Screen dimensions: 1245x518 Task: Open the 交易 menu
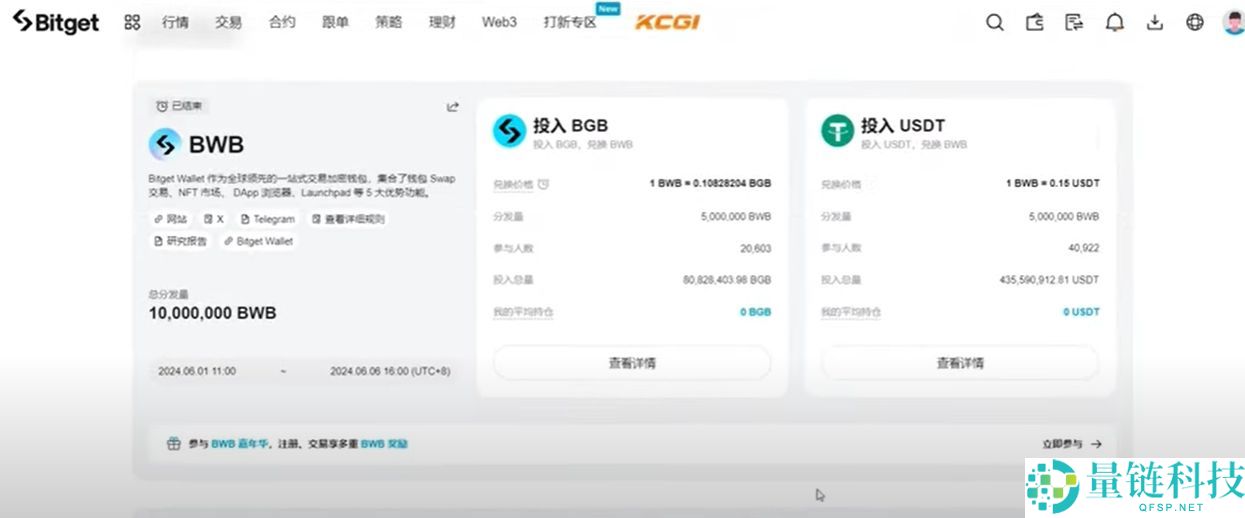point(228,22)
